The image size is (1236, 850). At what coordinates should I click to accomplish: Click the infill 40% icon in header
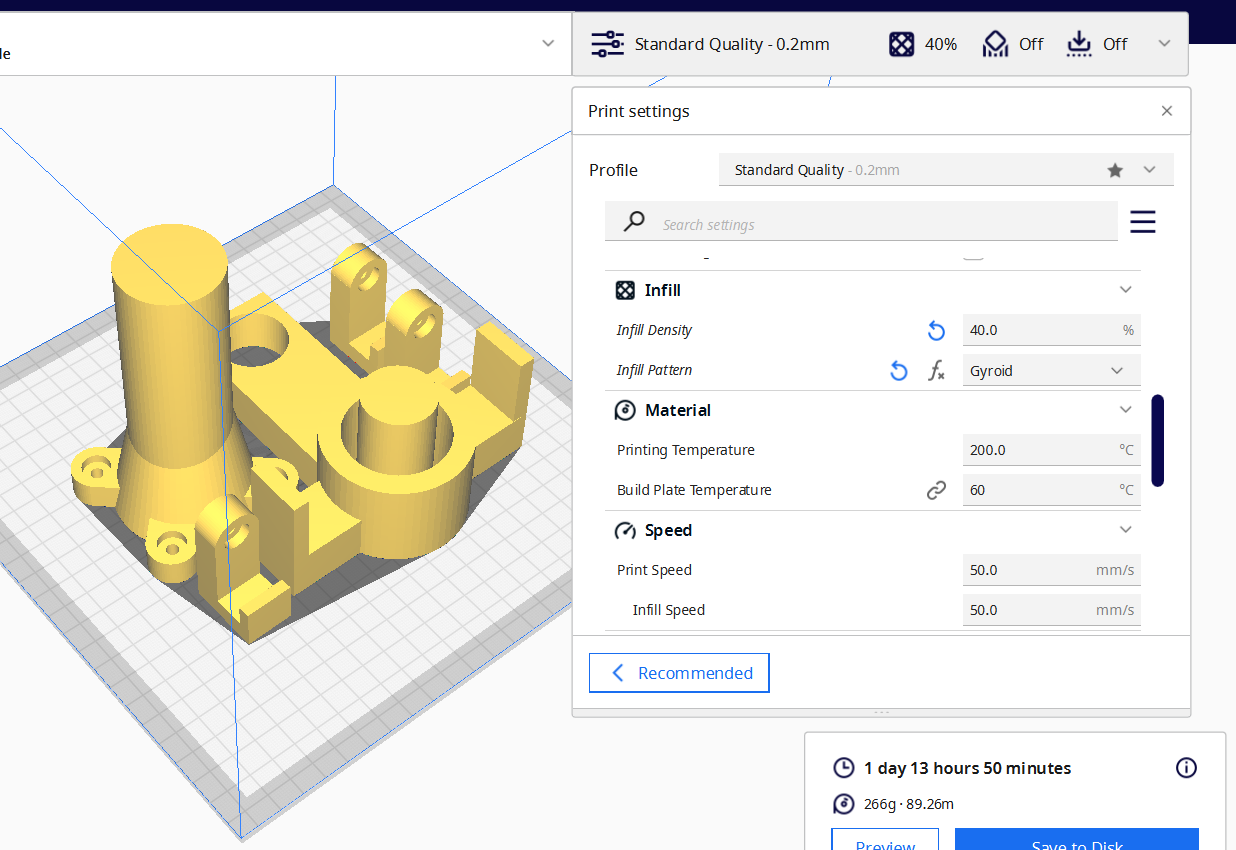[x=902, y=44]
